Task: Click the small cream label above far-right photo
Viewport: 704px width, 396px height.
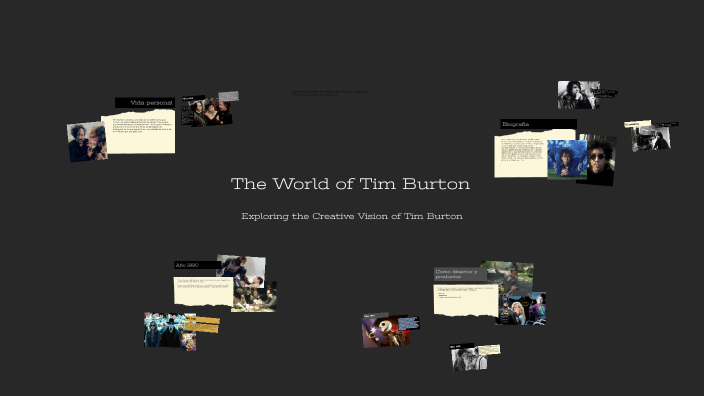Action: coord(638,124)
